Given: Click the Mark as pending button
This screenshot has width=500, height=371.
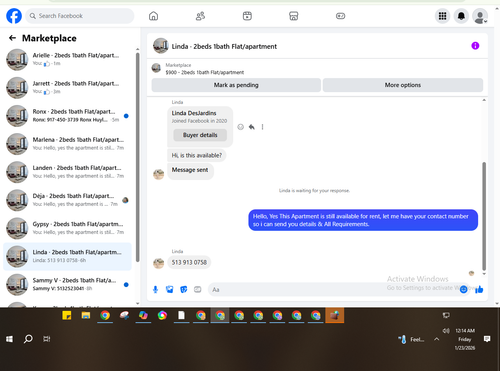Looking at the screenshot, I should pyautogui.click(x=236, y=85).
